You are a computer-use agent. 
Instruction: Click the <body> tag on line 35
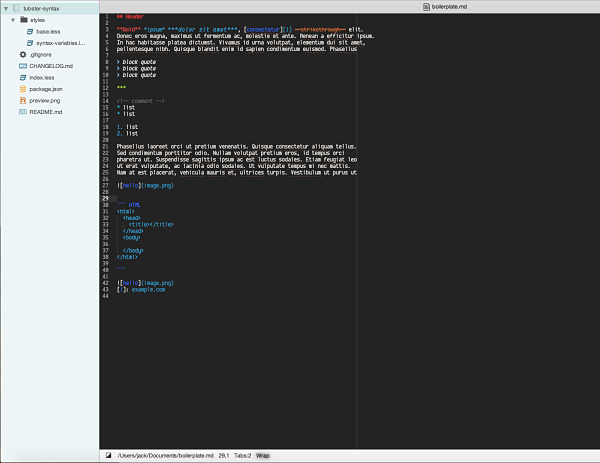(x=132, y=238)
